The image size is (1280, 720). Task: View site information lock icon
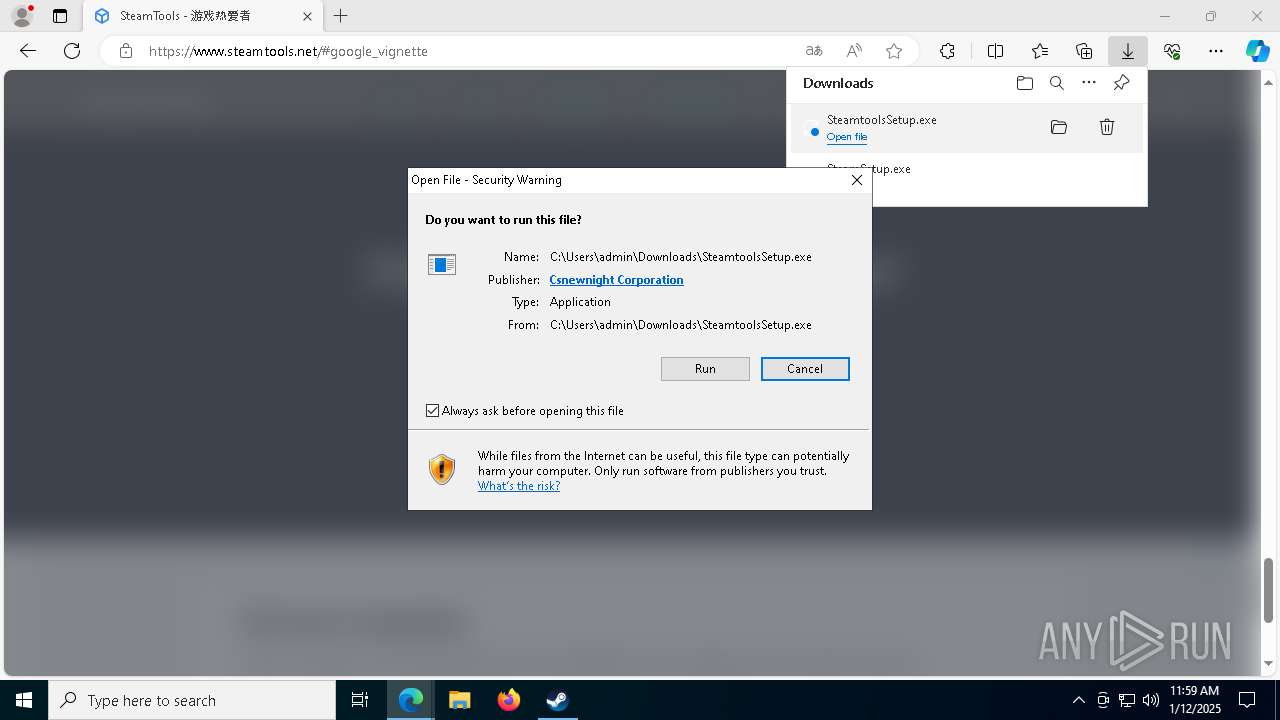(126, 51)
